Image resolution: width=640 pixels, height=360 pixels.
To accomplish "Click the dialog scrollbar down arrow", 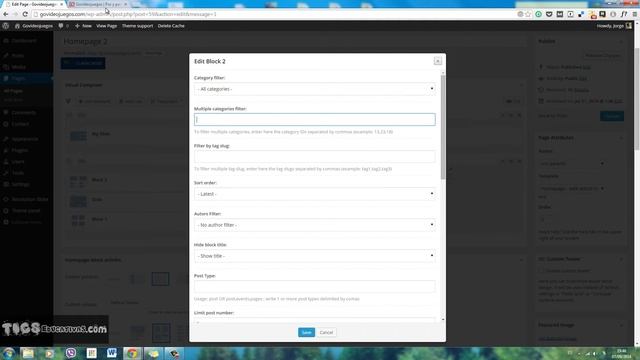I will coord(443,319).
